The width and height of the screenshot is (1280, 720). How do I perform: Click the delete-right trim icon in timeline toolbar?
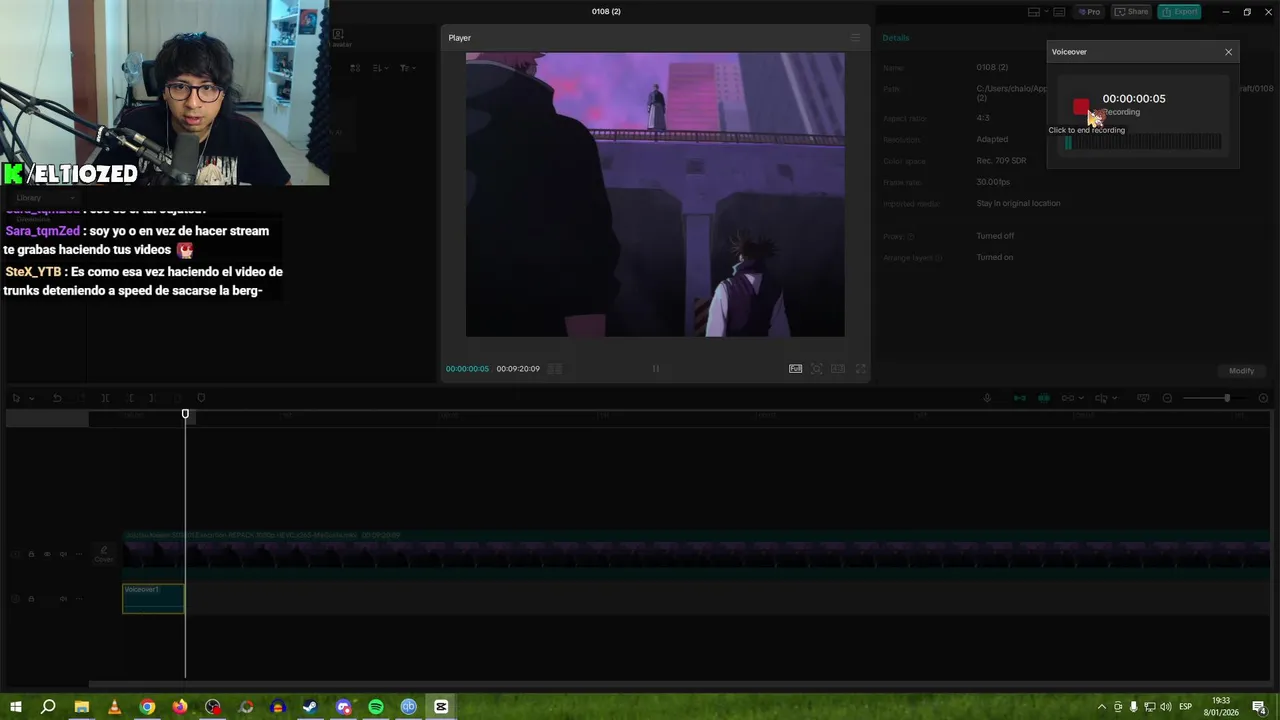coord(152,398)
